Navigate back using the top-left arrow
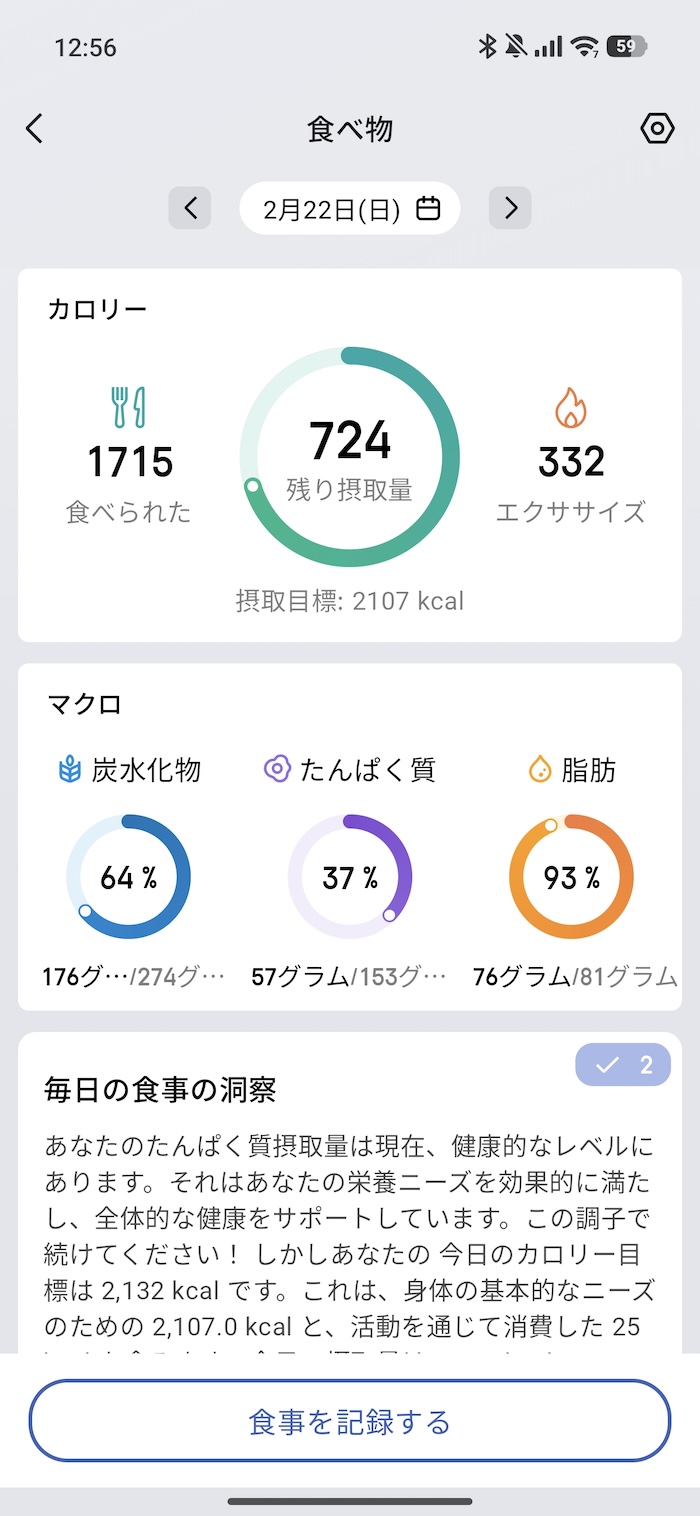This screenshot has width=700, height=1516. click(34, 129)
